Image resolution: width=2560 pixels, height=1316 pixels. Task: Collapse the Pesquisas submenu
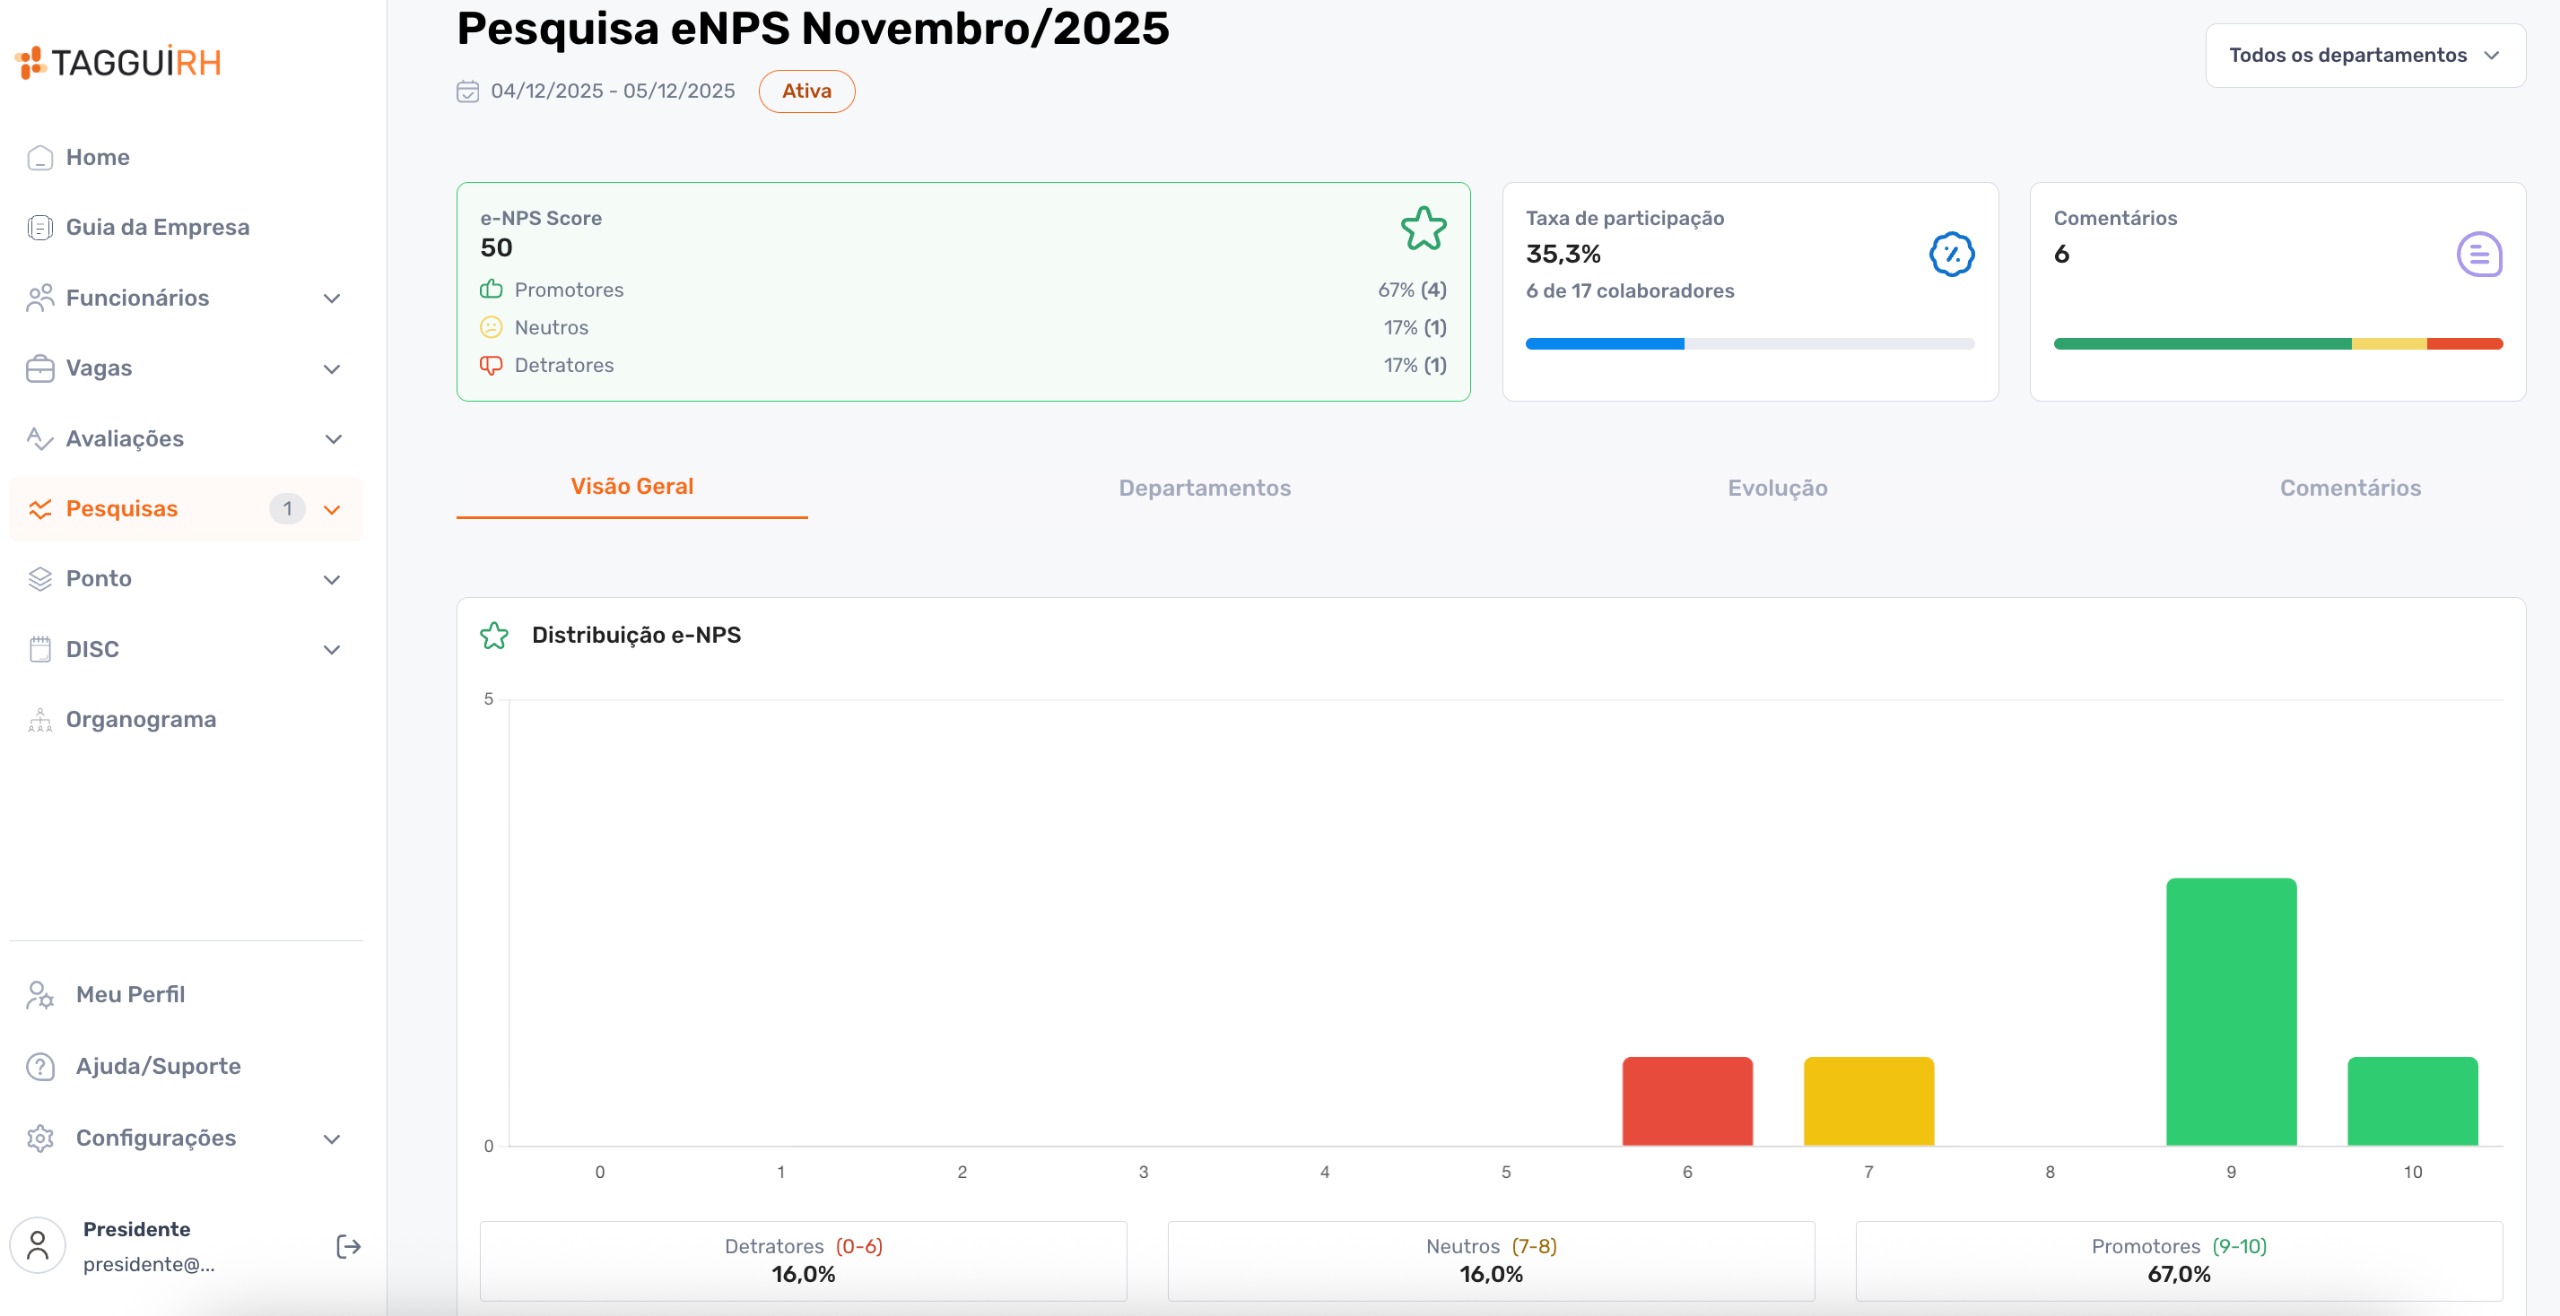pyautogui.click(x=331, y=509)
